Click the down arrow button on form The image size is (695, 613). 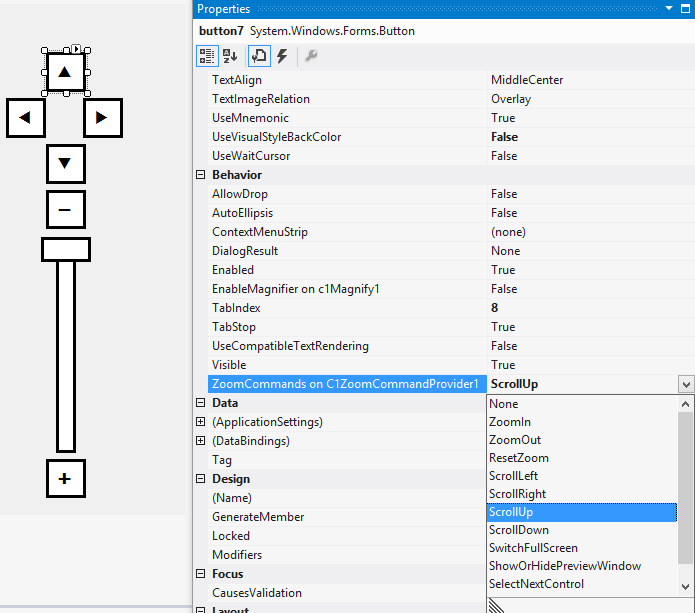click(x=65, y=163)
